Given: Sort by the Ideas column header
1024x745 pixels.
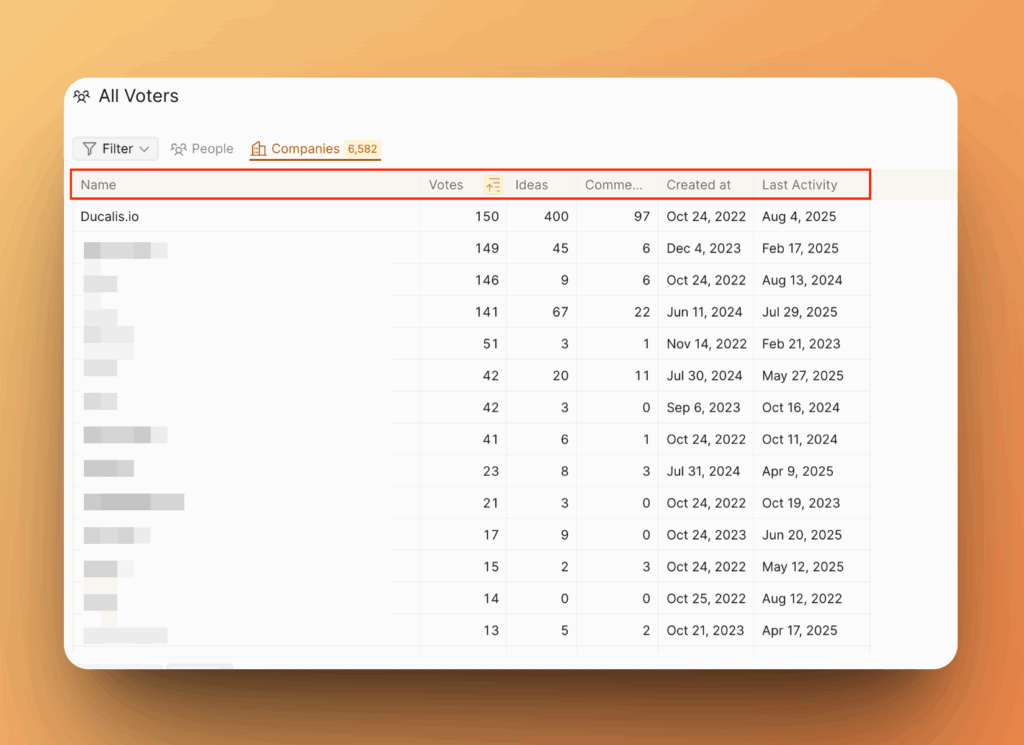Looking at the screenshot, I should (x=531, y=185).
